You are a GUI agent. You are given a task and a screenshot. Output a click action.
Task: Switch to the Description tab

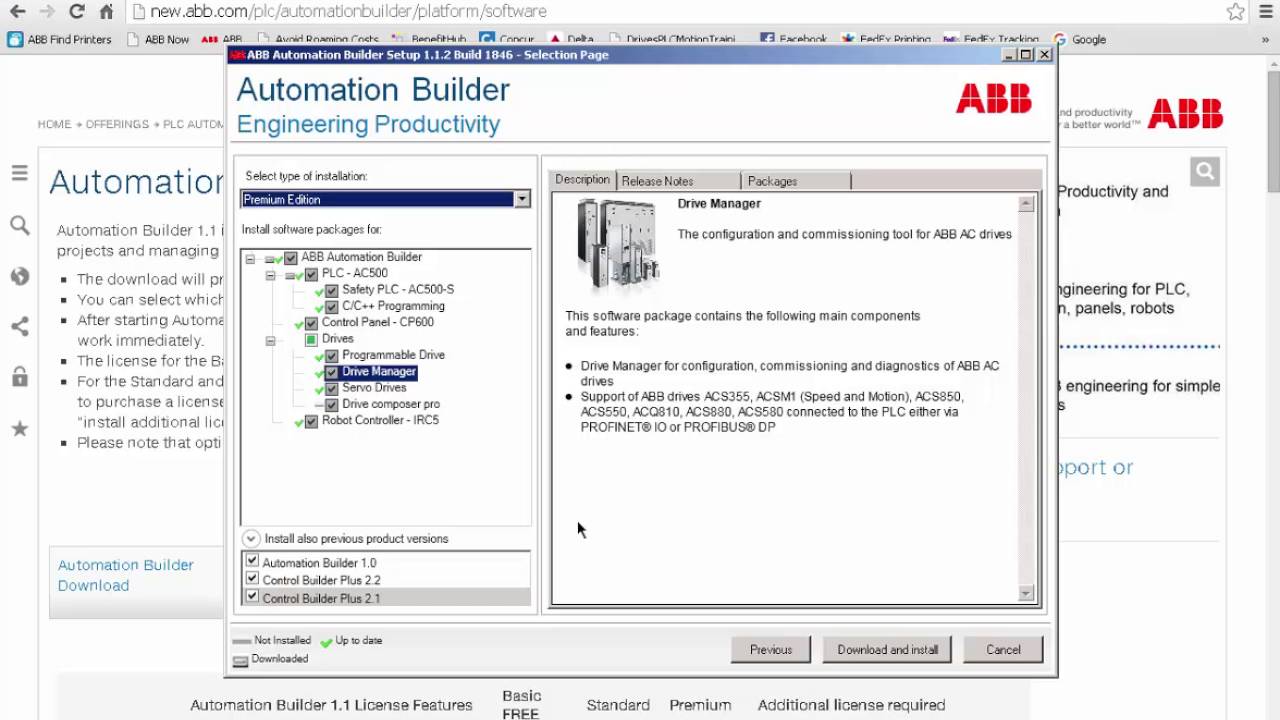pyautogui.click(x=582, y=180)
